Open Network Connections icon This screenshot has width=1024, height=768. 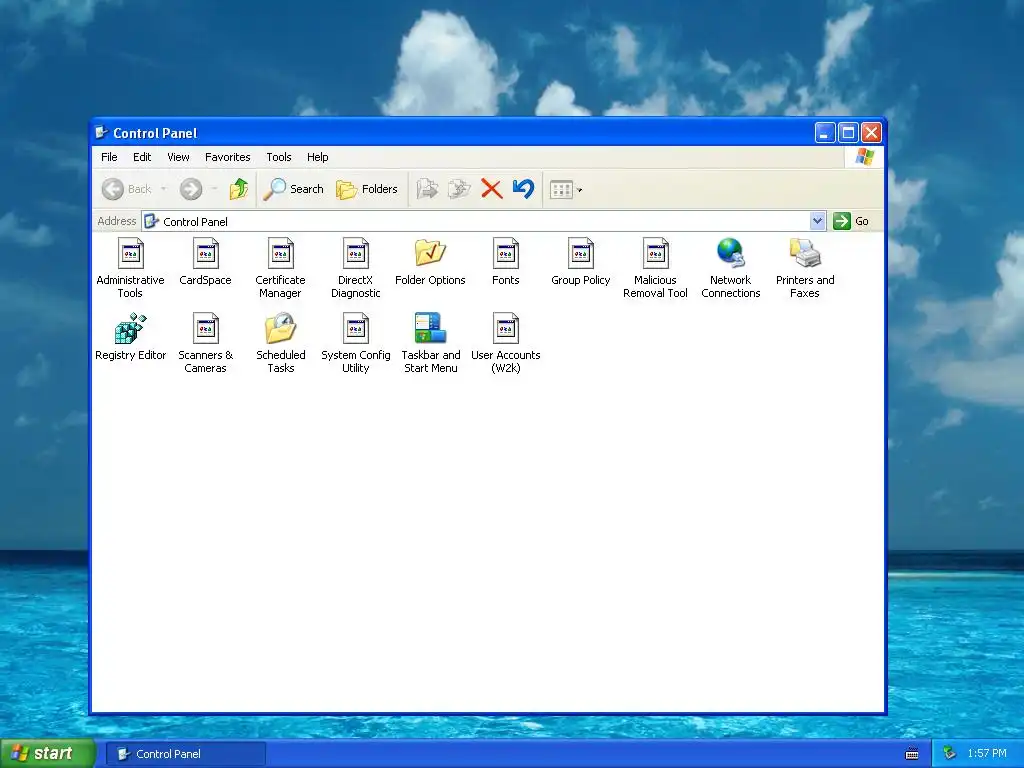click(731, 253)
